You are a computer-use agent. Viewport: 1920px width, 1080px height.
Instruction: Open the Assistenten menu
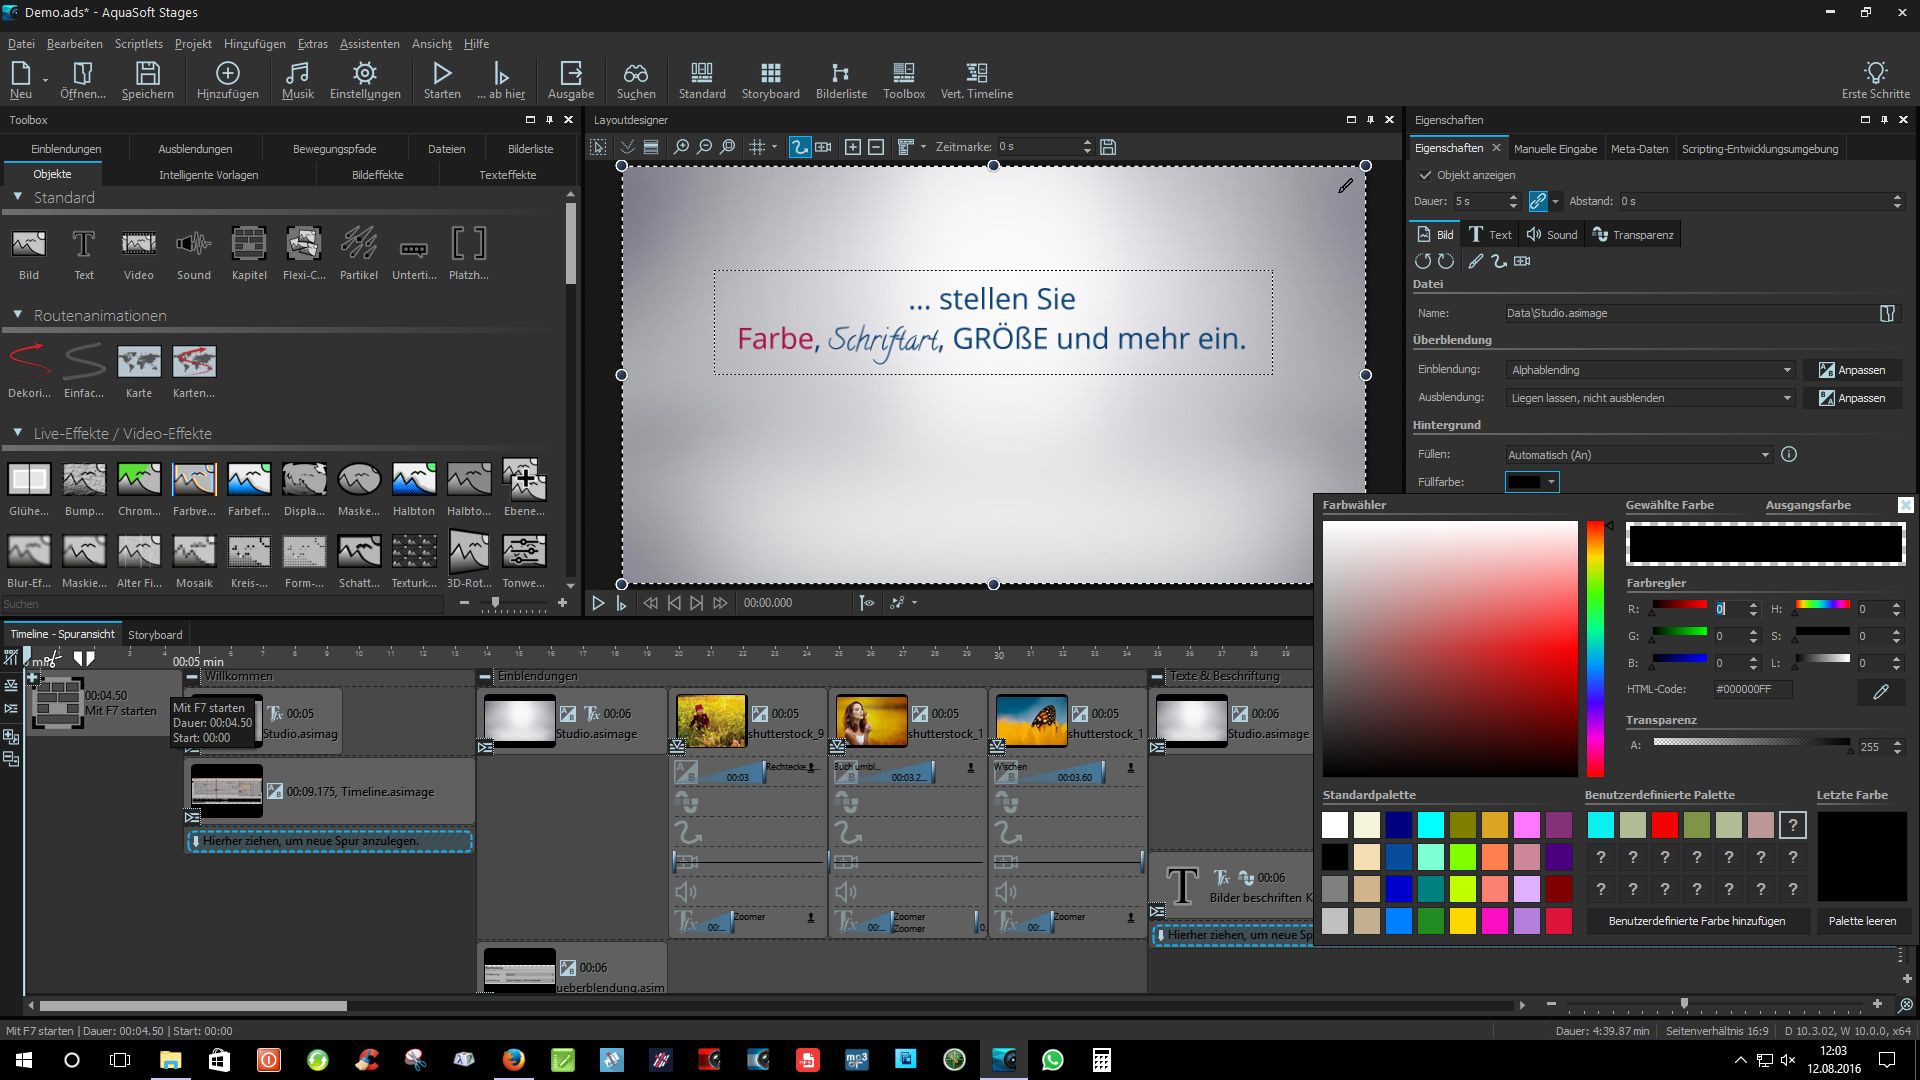369,44
